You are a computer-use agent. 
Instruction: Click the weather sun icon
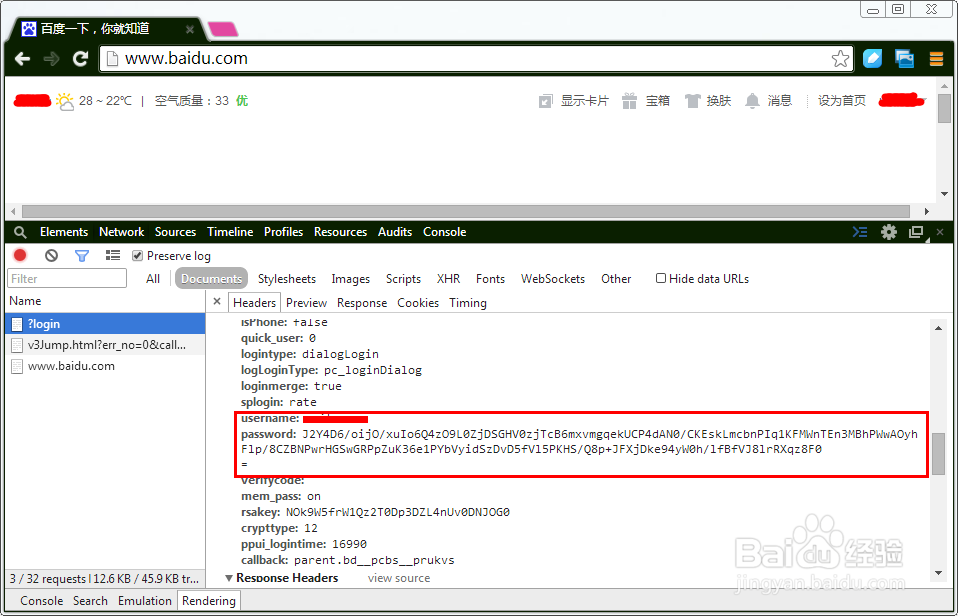point(65,101)
